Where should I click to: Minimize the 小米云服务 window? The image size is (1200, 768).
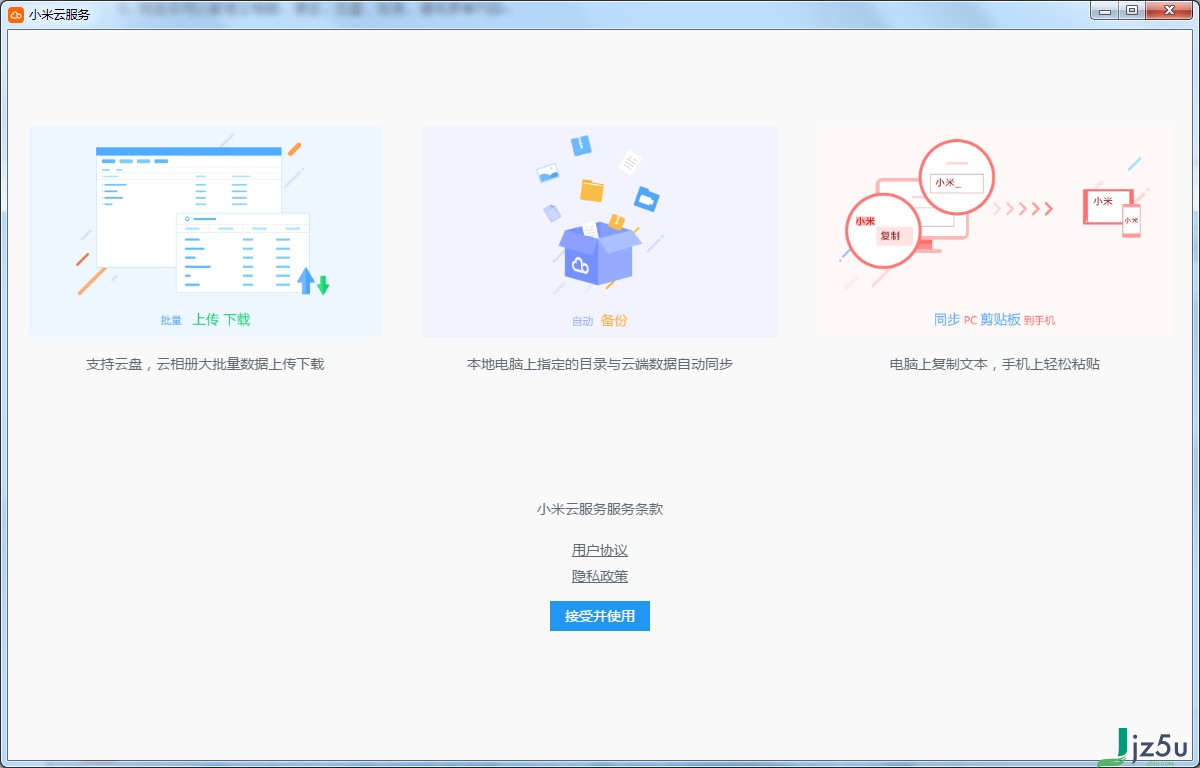[x=1104, y=10]
